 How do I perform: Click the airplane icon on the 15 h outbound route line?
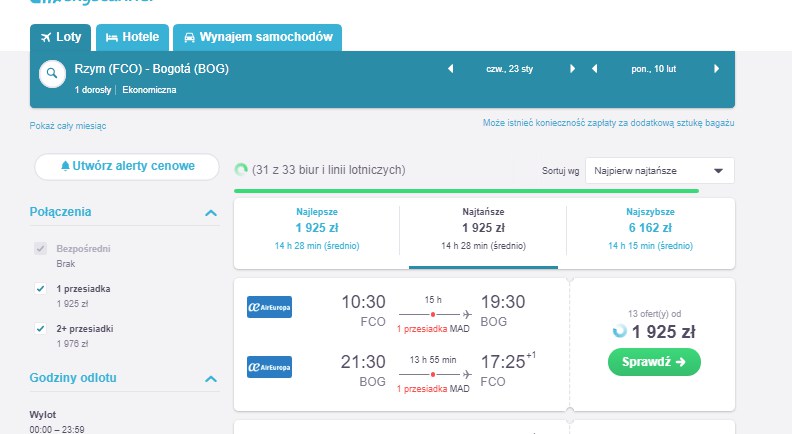point(467,314)
